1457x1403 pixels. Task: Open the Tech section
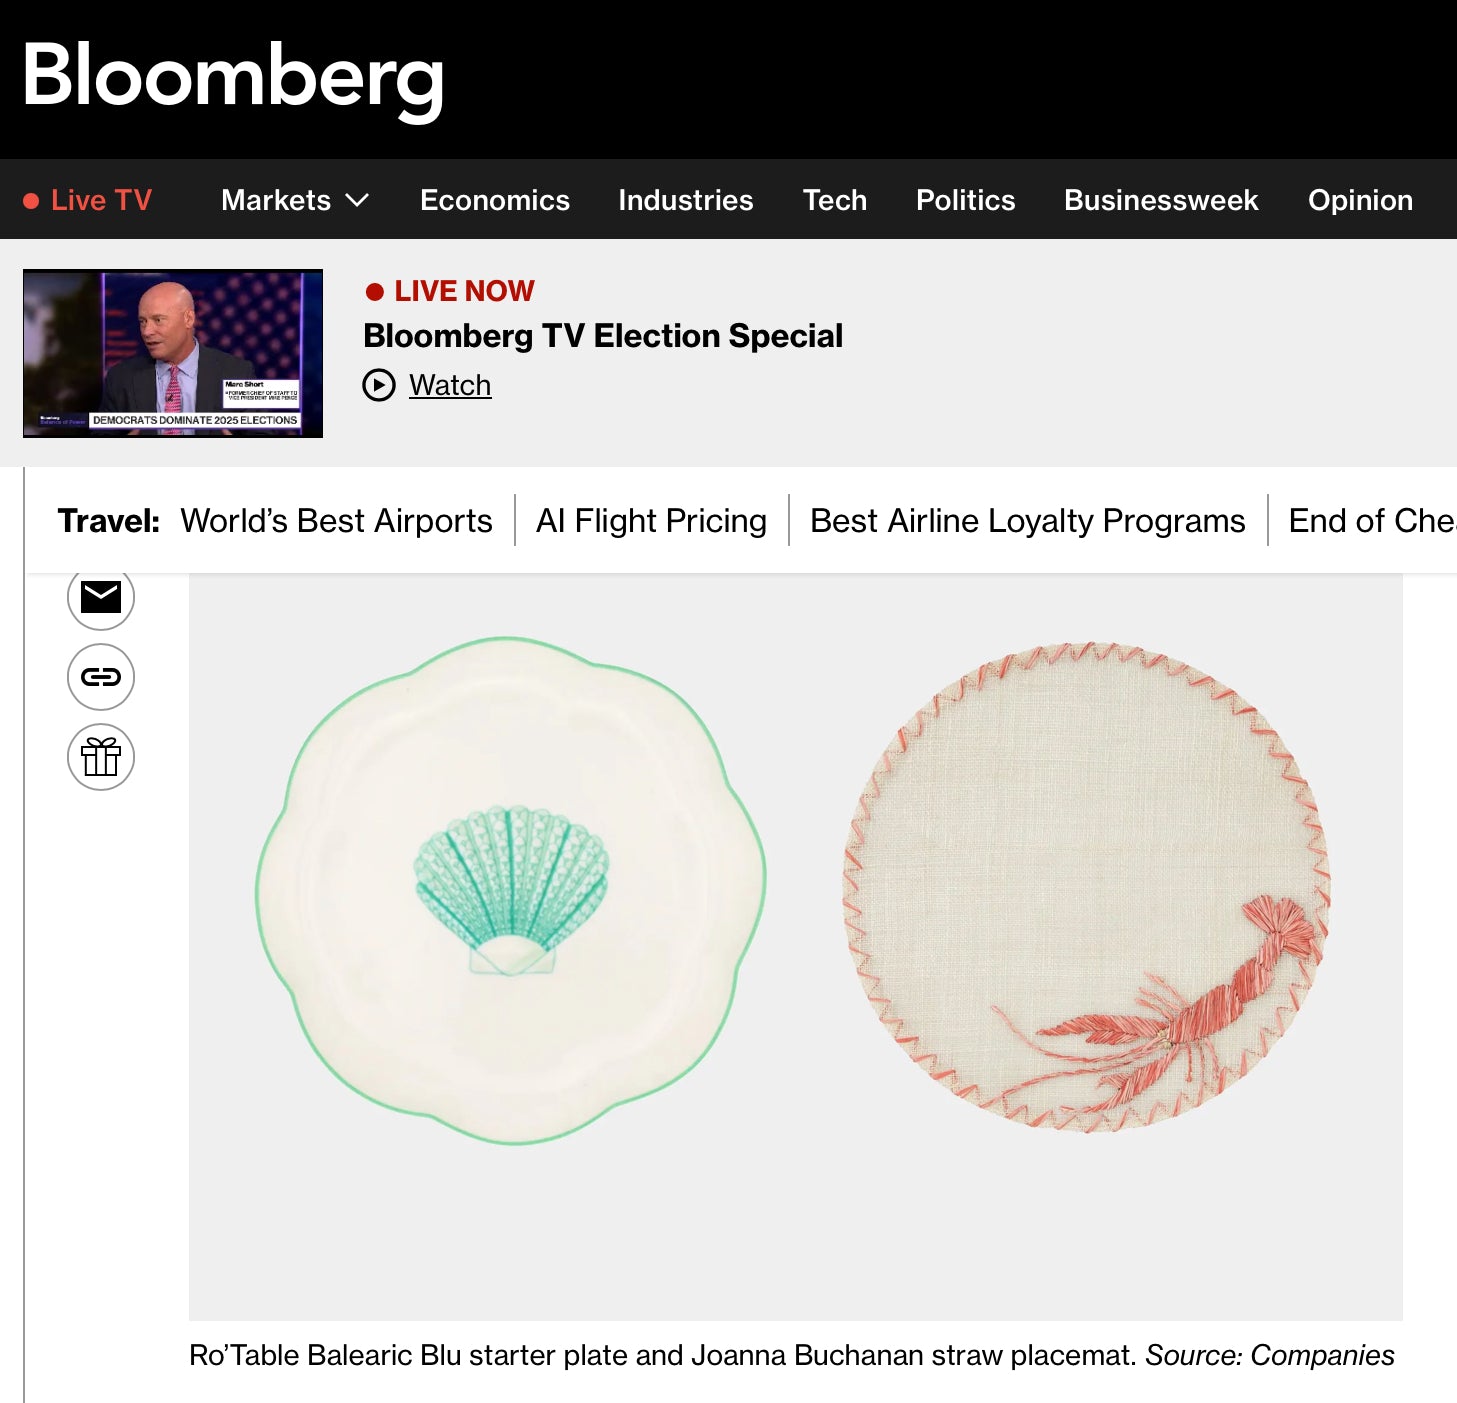835,200
